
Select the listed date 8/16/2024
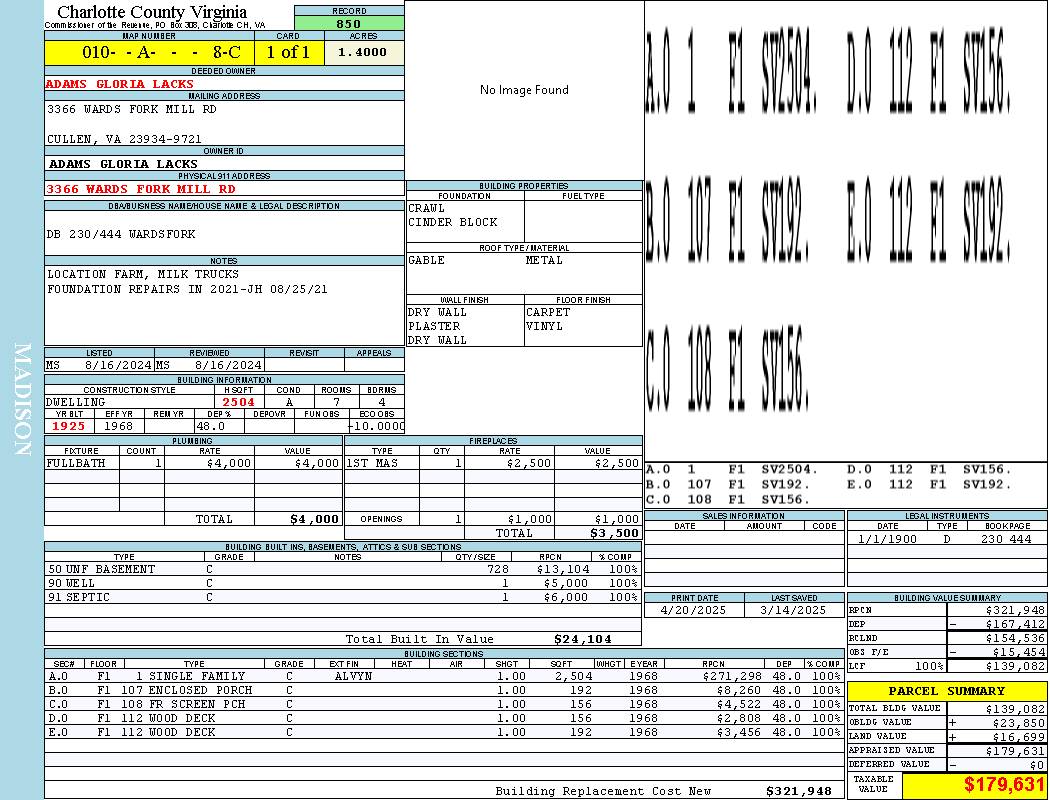(x=118, y=365)
